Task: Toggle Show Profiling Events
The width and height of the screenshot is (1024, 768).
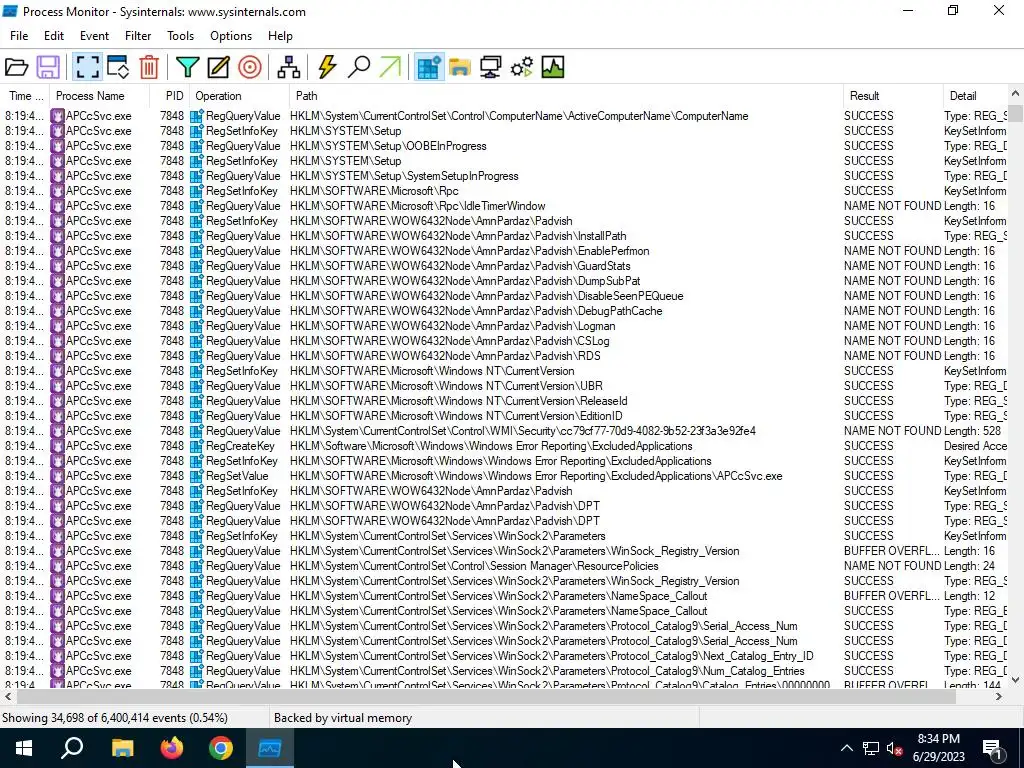Action: coord(552,67)
